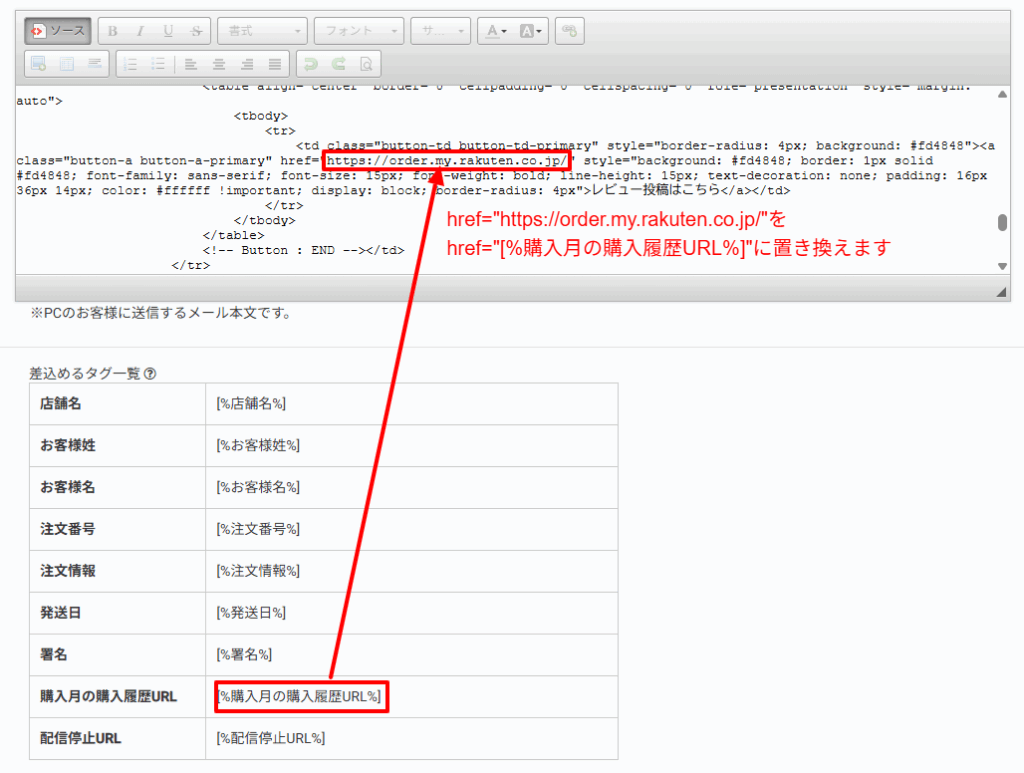1024x773 pixels.
Task: Click the 購入月の購入履歴URL row label
Action: (108, 697)
